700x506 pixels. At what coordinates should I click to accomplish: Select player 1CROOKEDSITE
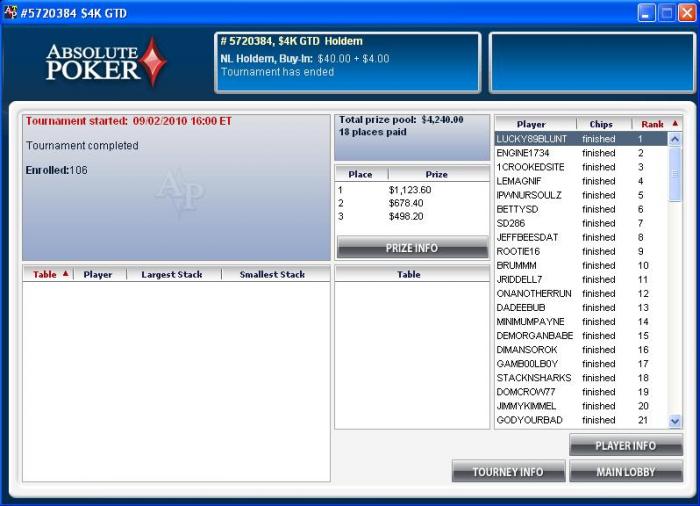click(x=581, y=167)
